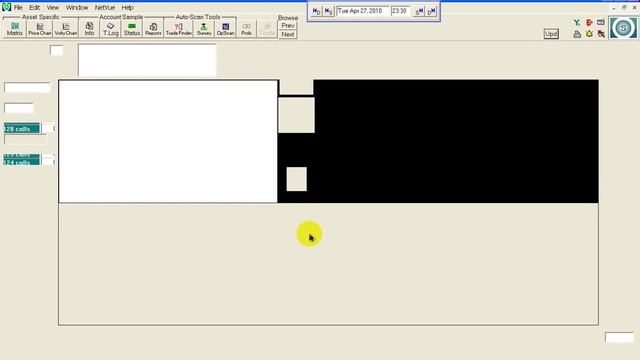Step forward one session in backtrader
This screenshot has height=360, width=640.
click(x=419, y=11)
